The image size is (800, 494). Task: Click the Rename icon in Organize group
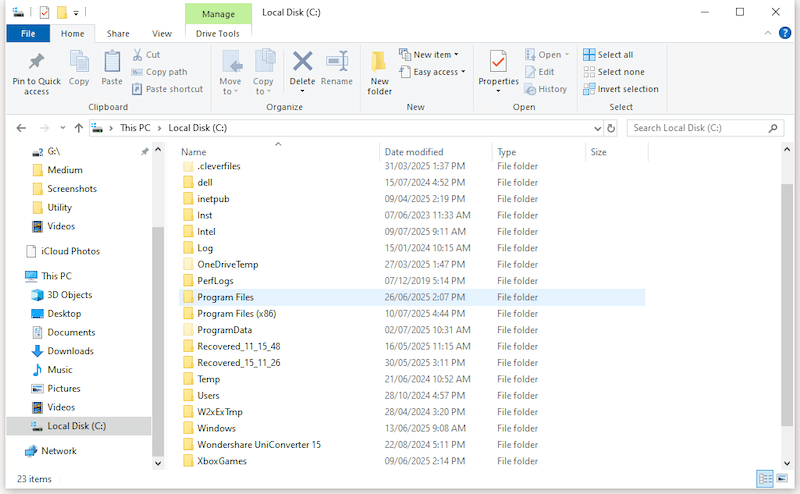[x=337, y=66]
